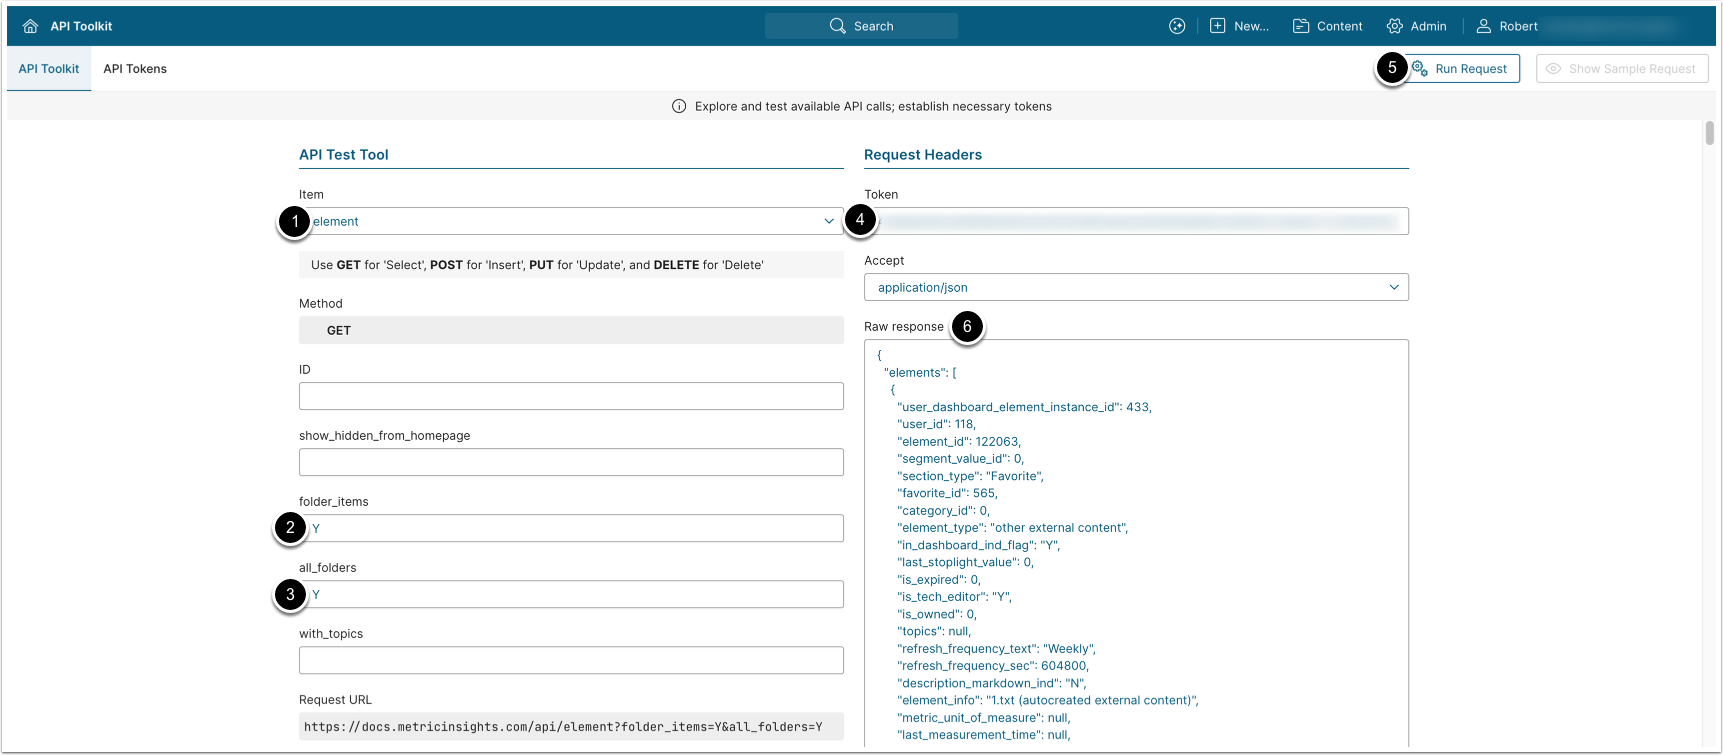This screenshot has height=755, width=1723.
Task: Open Admin gear icon
Action: 1394,26
